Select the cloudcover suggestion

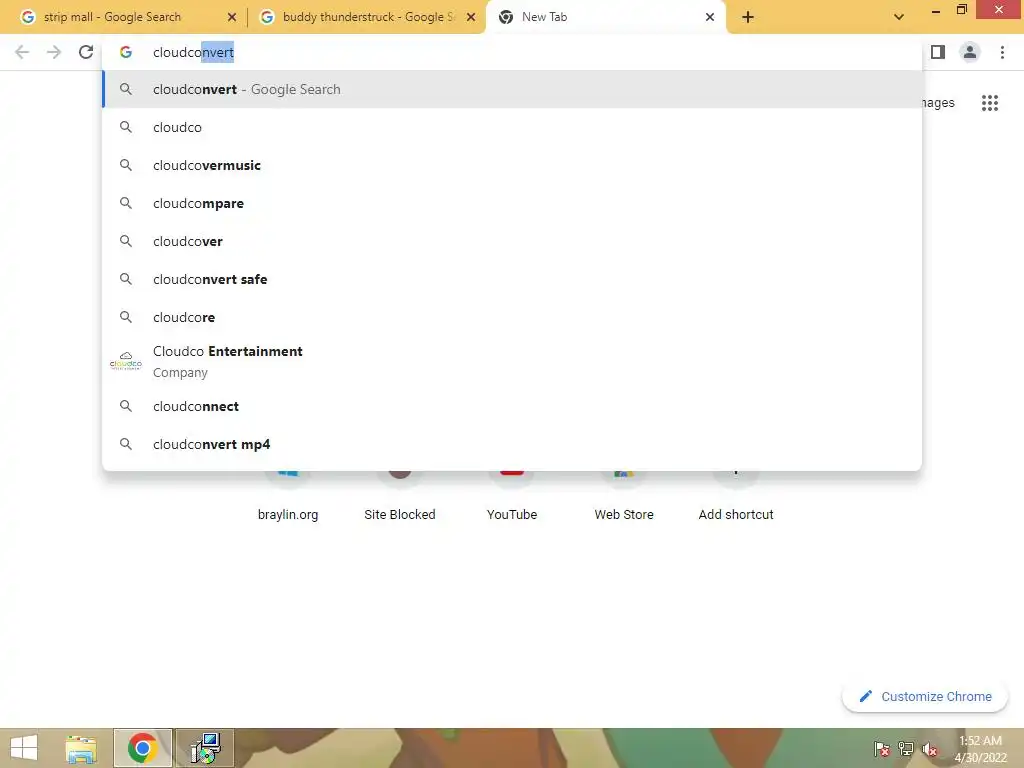[512, 241]
